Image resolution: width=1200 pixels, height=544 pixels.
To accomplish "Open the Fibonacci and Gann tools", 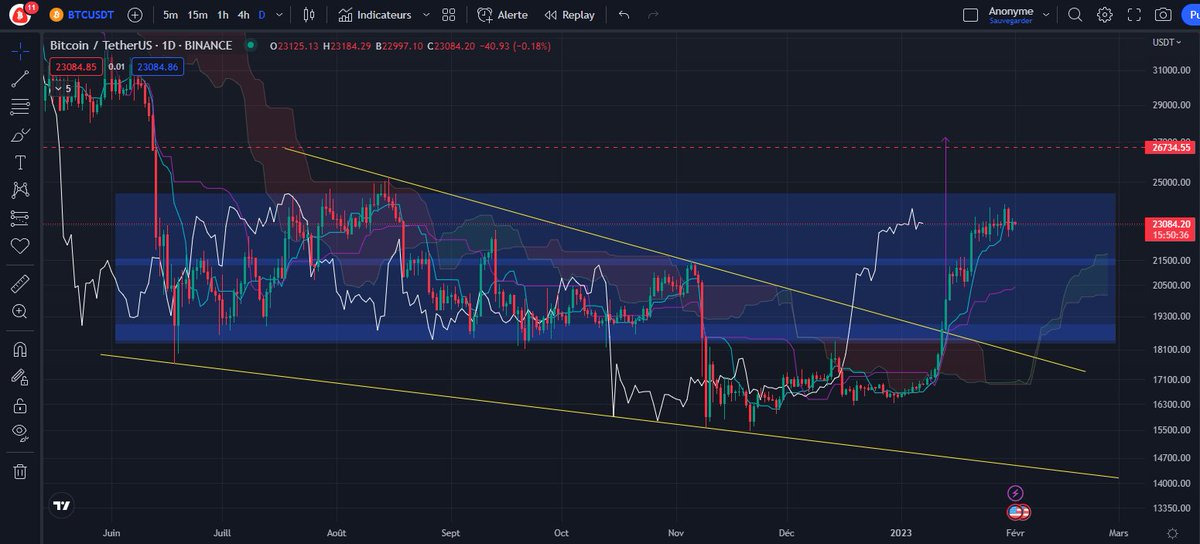I will (x=20, y=107).
